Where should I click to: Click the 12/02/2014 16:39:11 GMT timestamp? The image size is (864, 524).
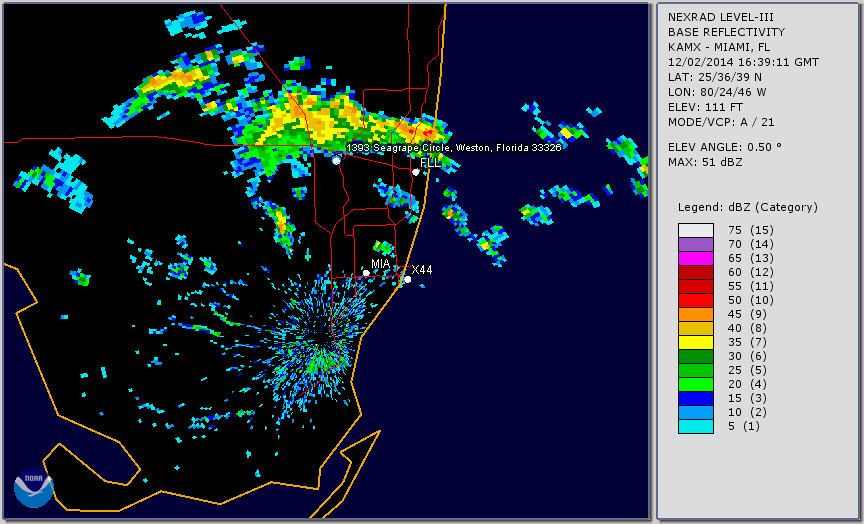point(743,62)
